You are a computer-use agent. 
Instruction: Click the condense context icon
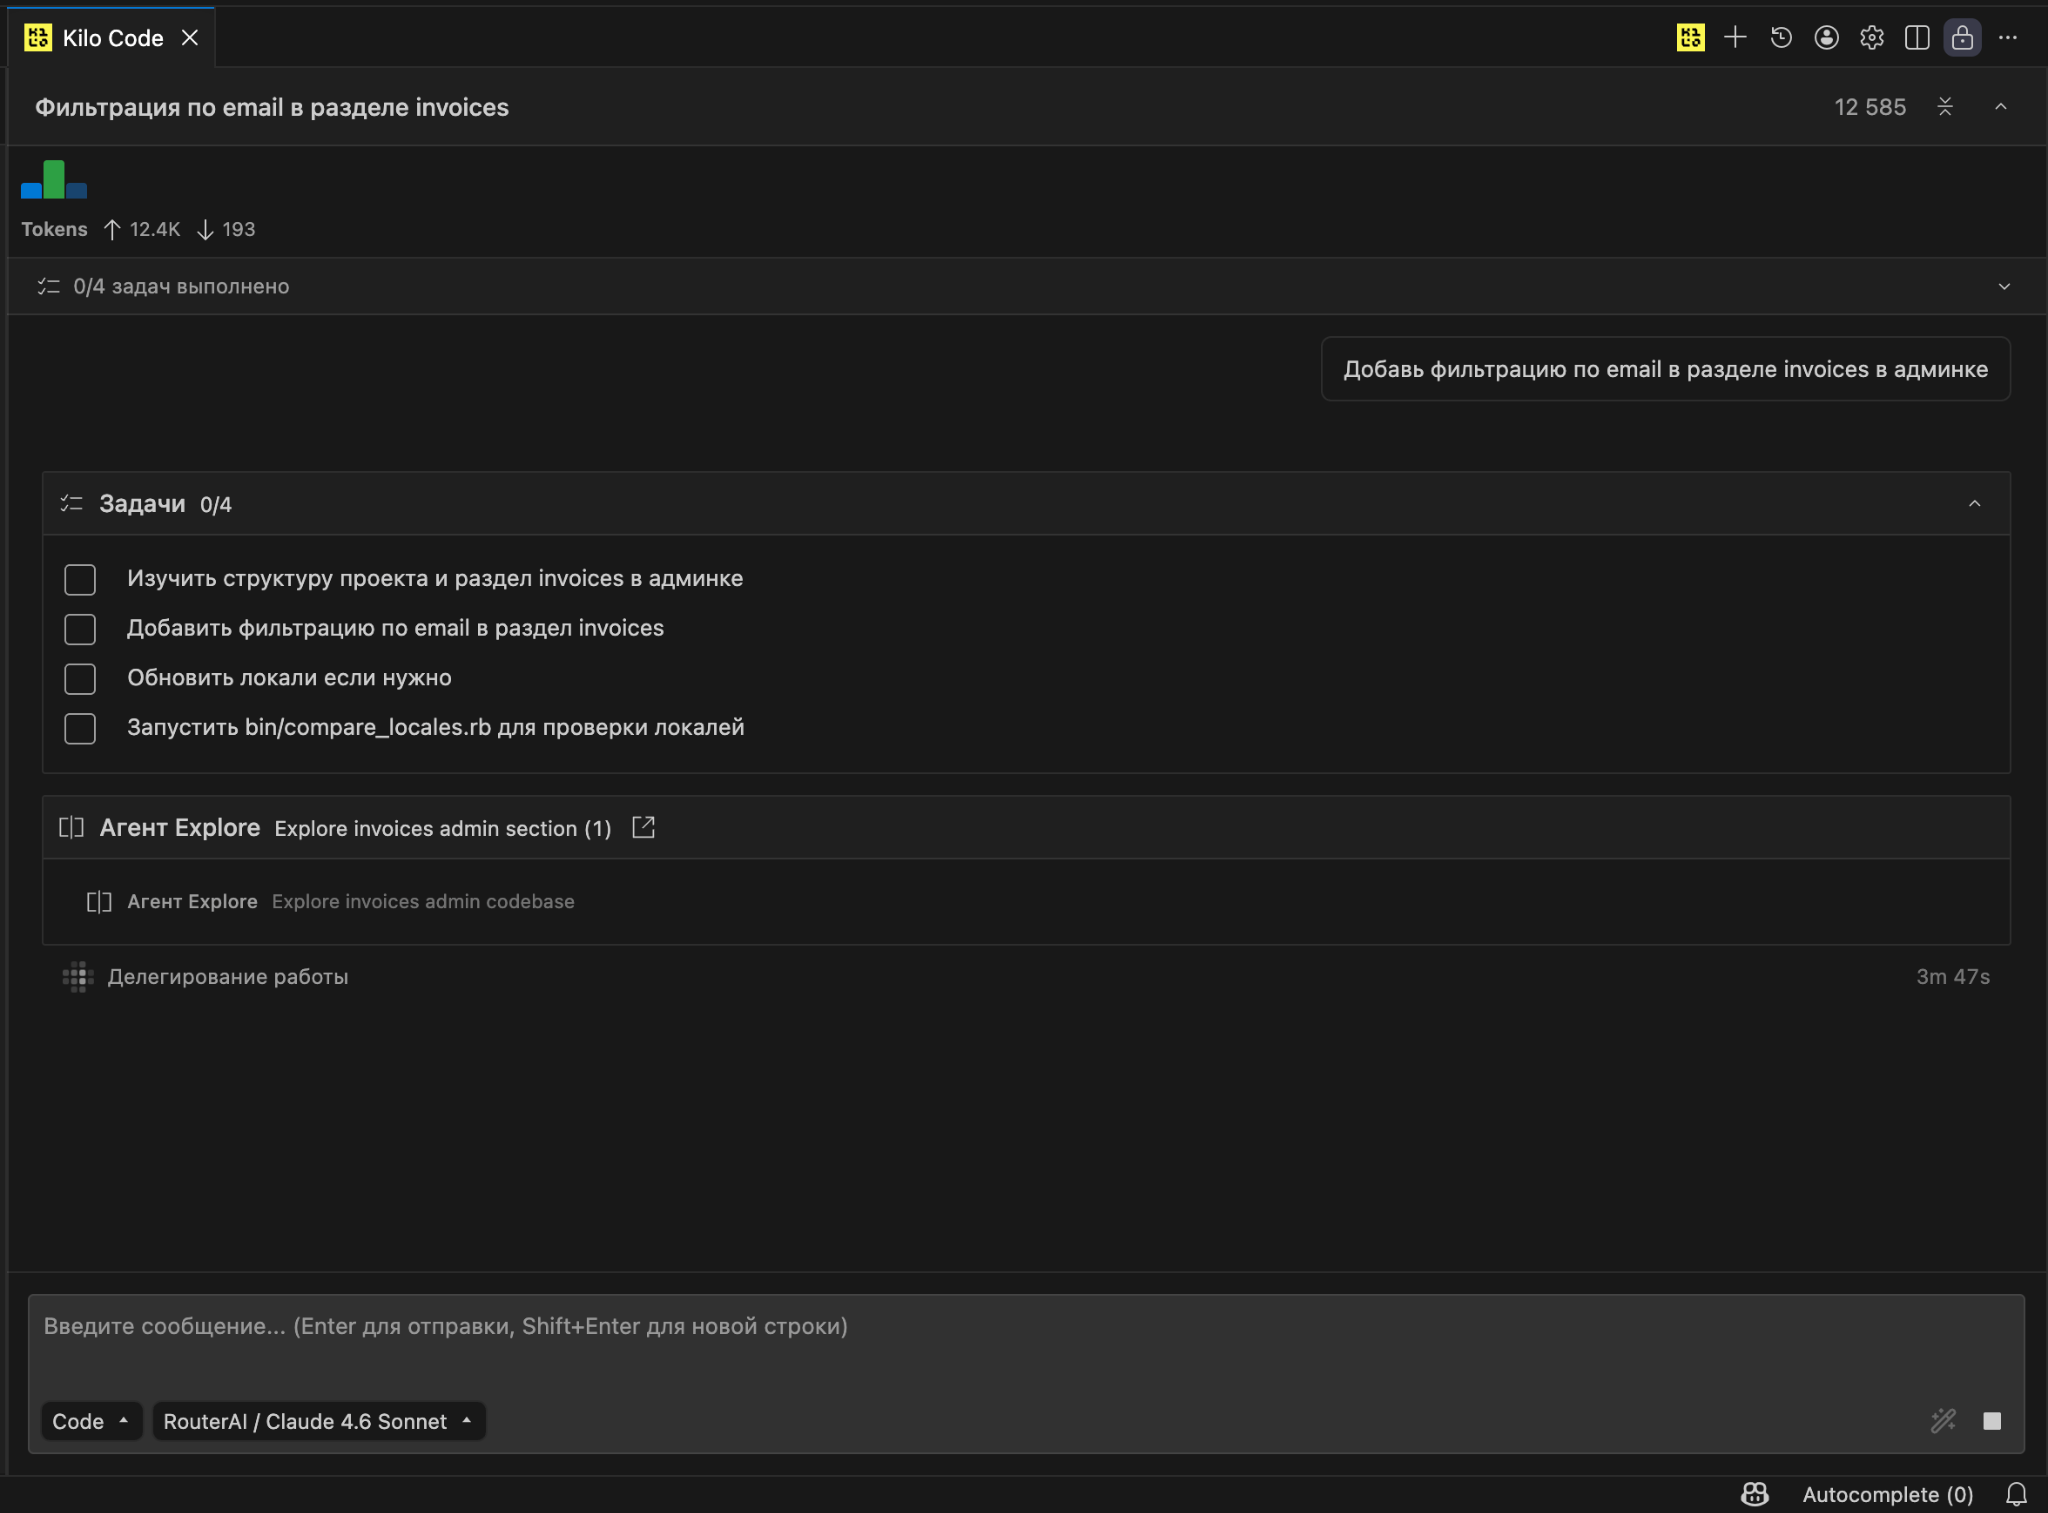pyautogui.click(x=1945, y=107)
